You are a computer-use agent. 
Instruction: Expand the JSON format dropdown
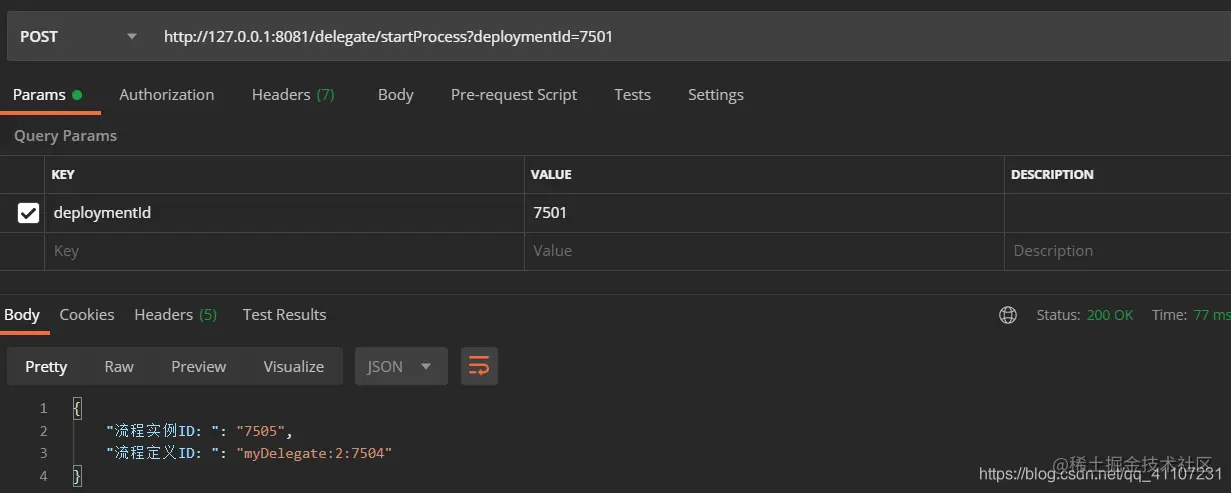(x=399, y=366)
